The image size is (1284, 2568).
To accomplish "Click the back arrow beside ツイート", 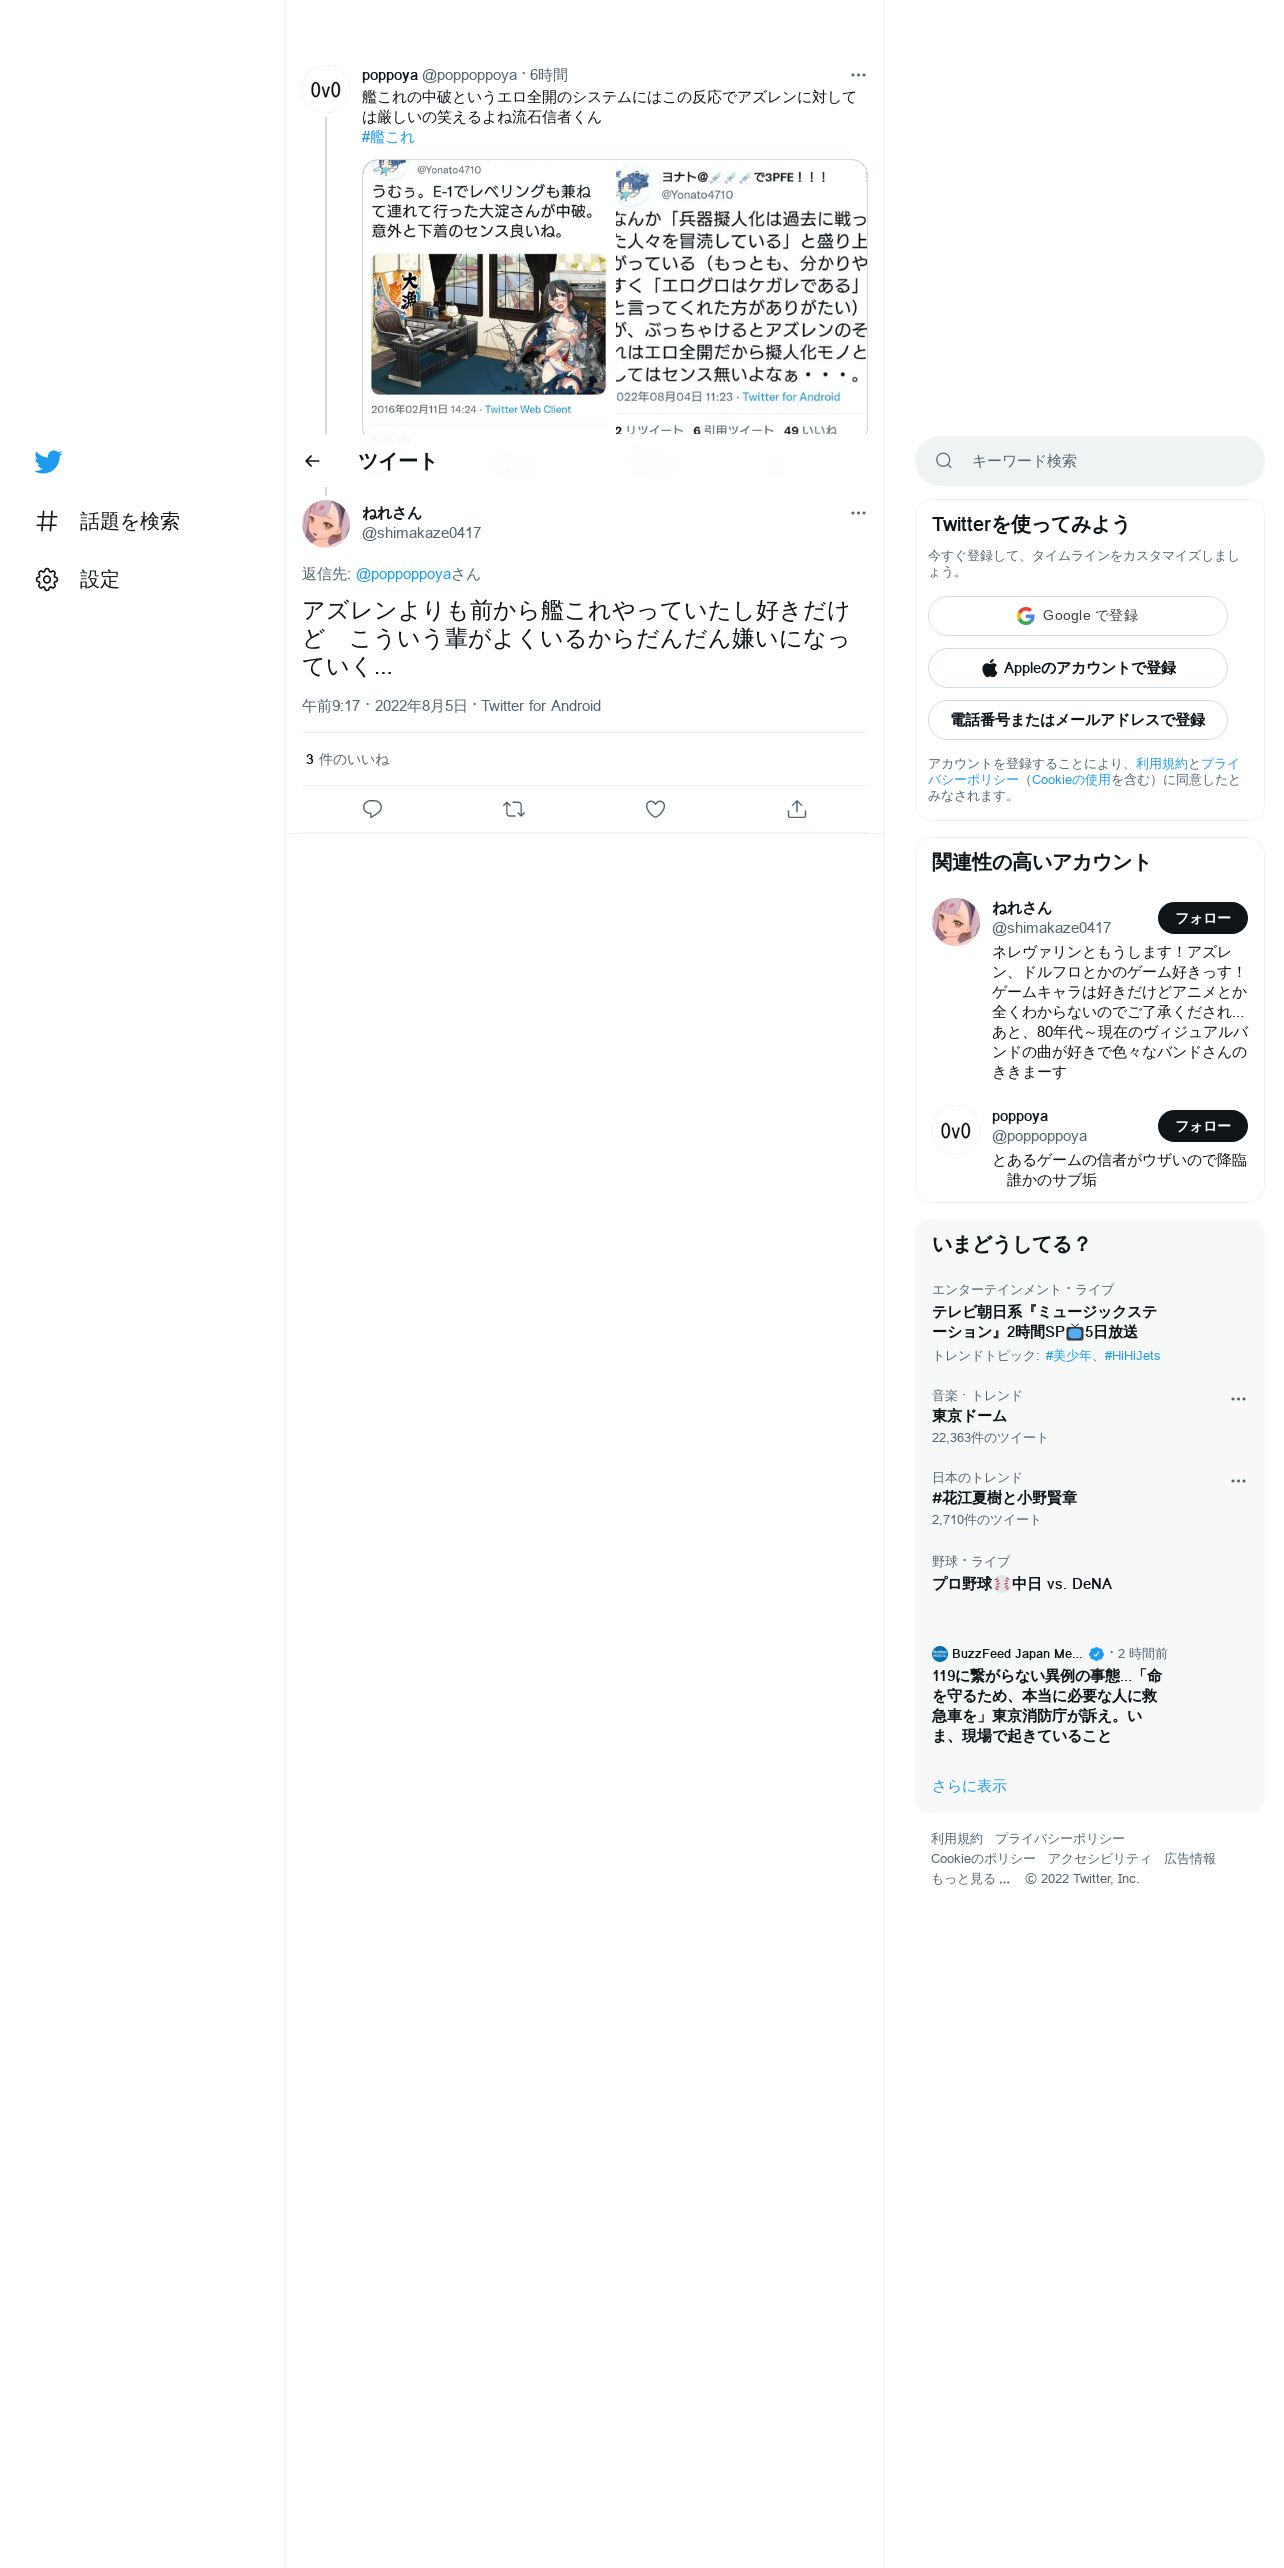I will tap(312, 461).
